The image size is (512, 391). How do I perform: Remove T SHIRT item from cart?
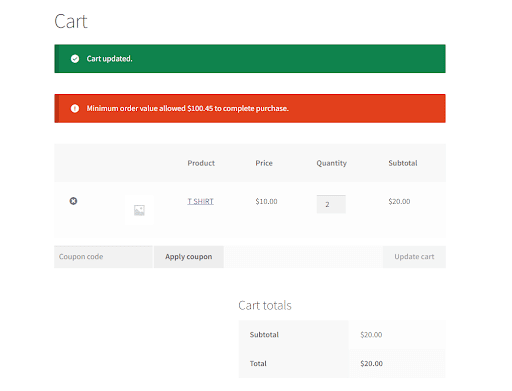click(73, 201)
